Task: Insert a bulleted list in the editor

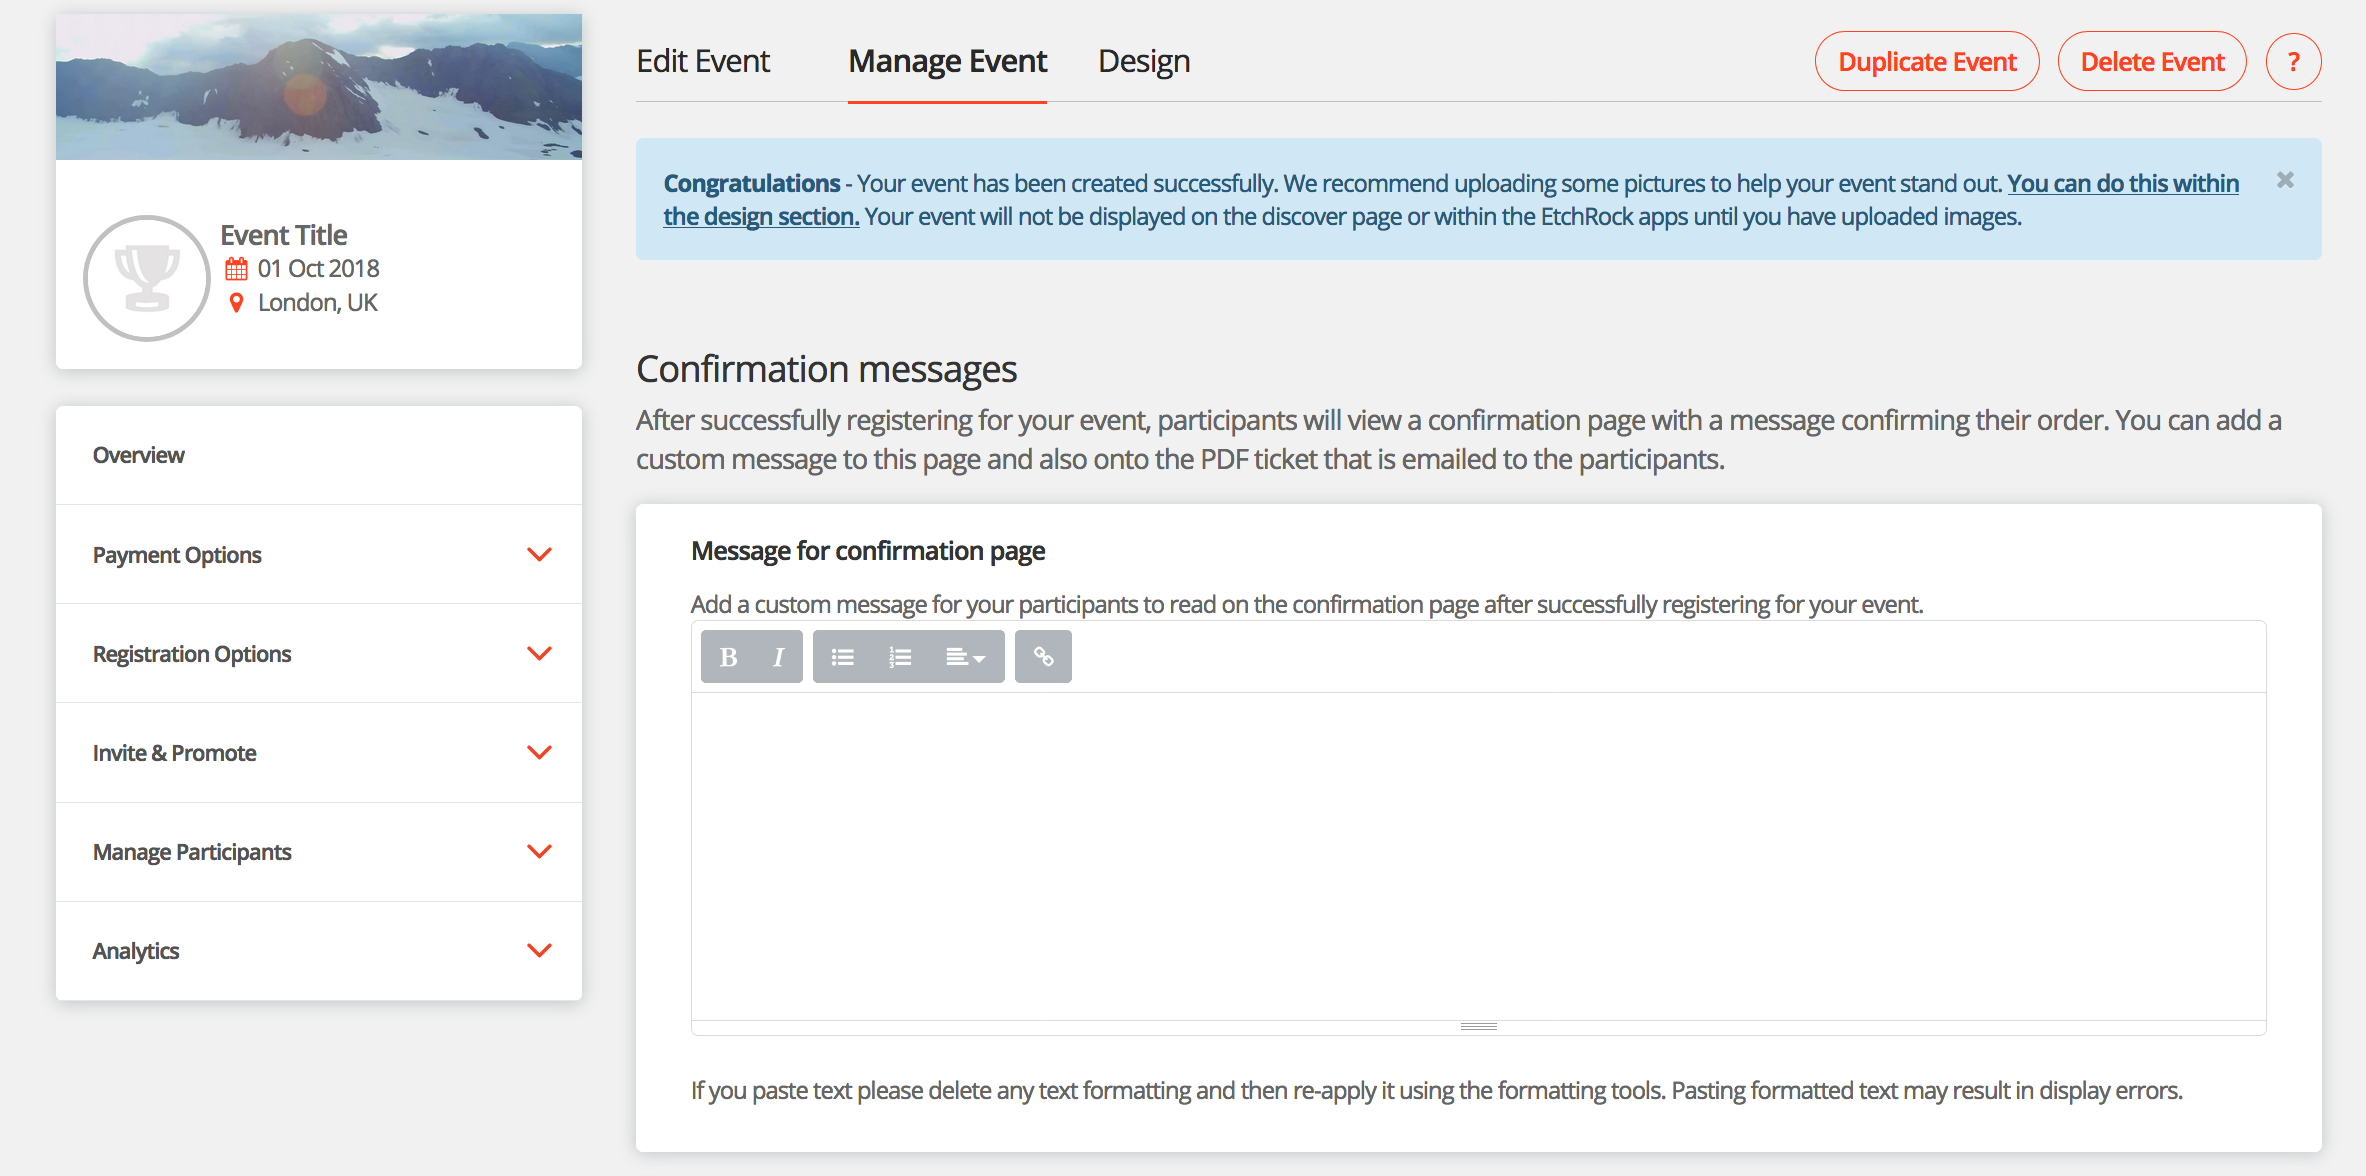Action: [843, 657]
